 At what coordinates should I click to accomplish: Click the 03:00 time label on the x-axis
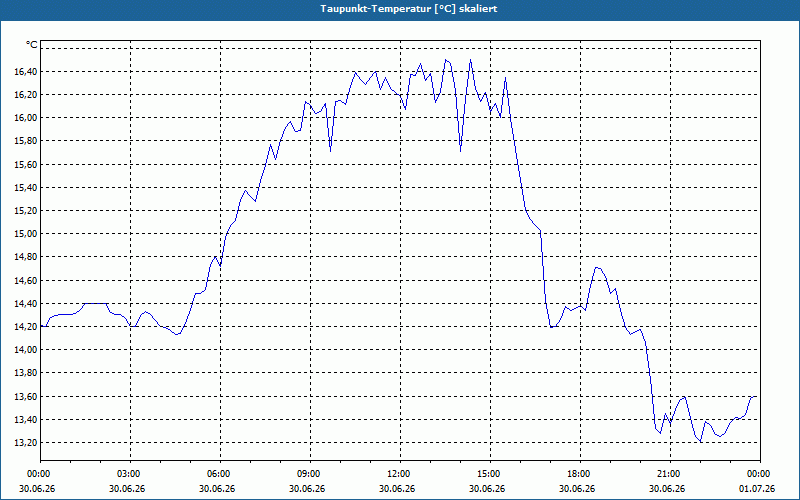click(x=130, y=474)
